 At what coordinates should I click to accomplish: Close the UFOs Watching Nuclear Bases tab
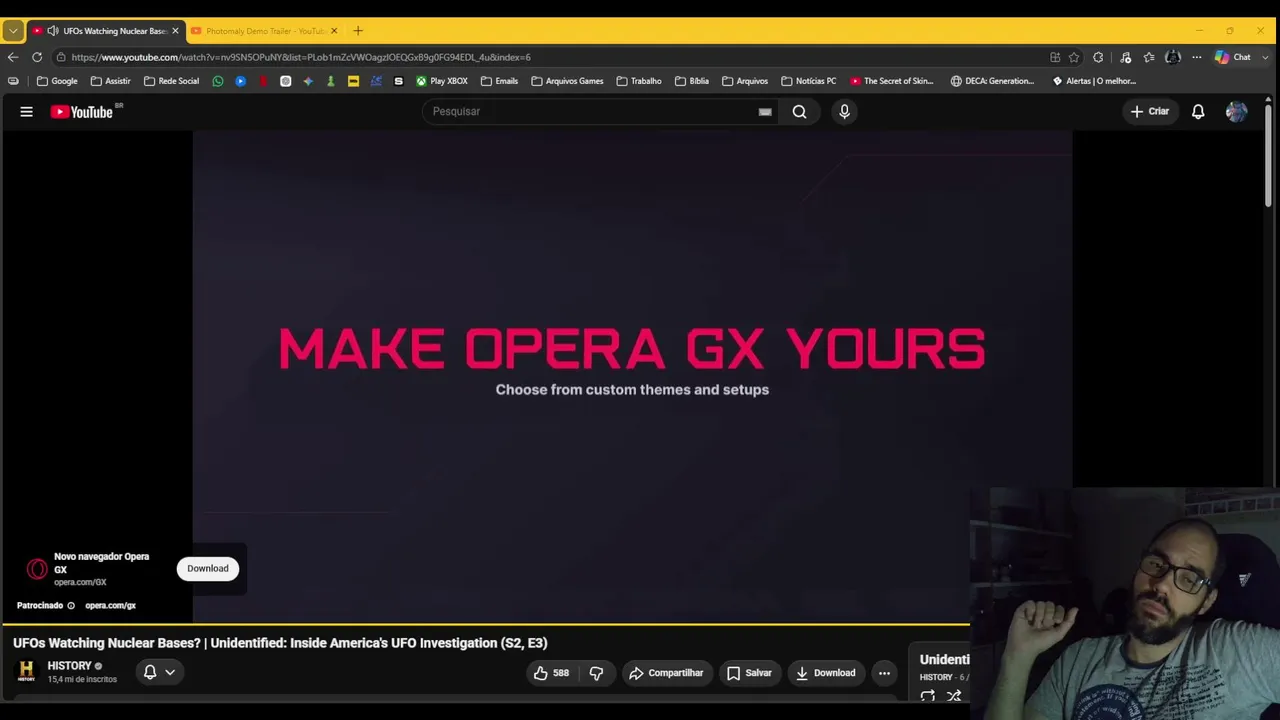175,31
